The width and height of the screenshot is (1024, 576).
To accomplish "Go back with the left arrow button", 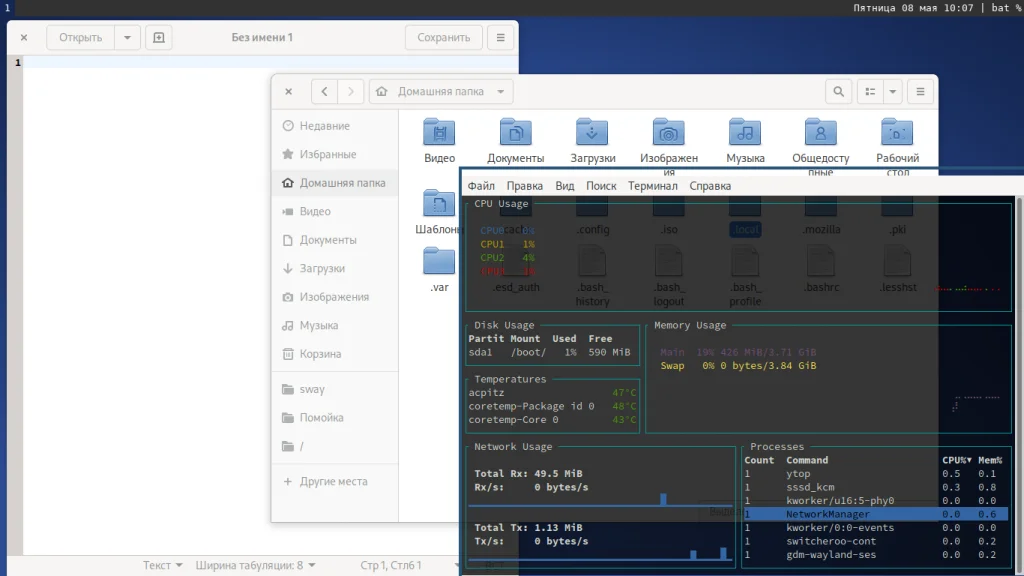I will point(324,91).
